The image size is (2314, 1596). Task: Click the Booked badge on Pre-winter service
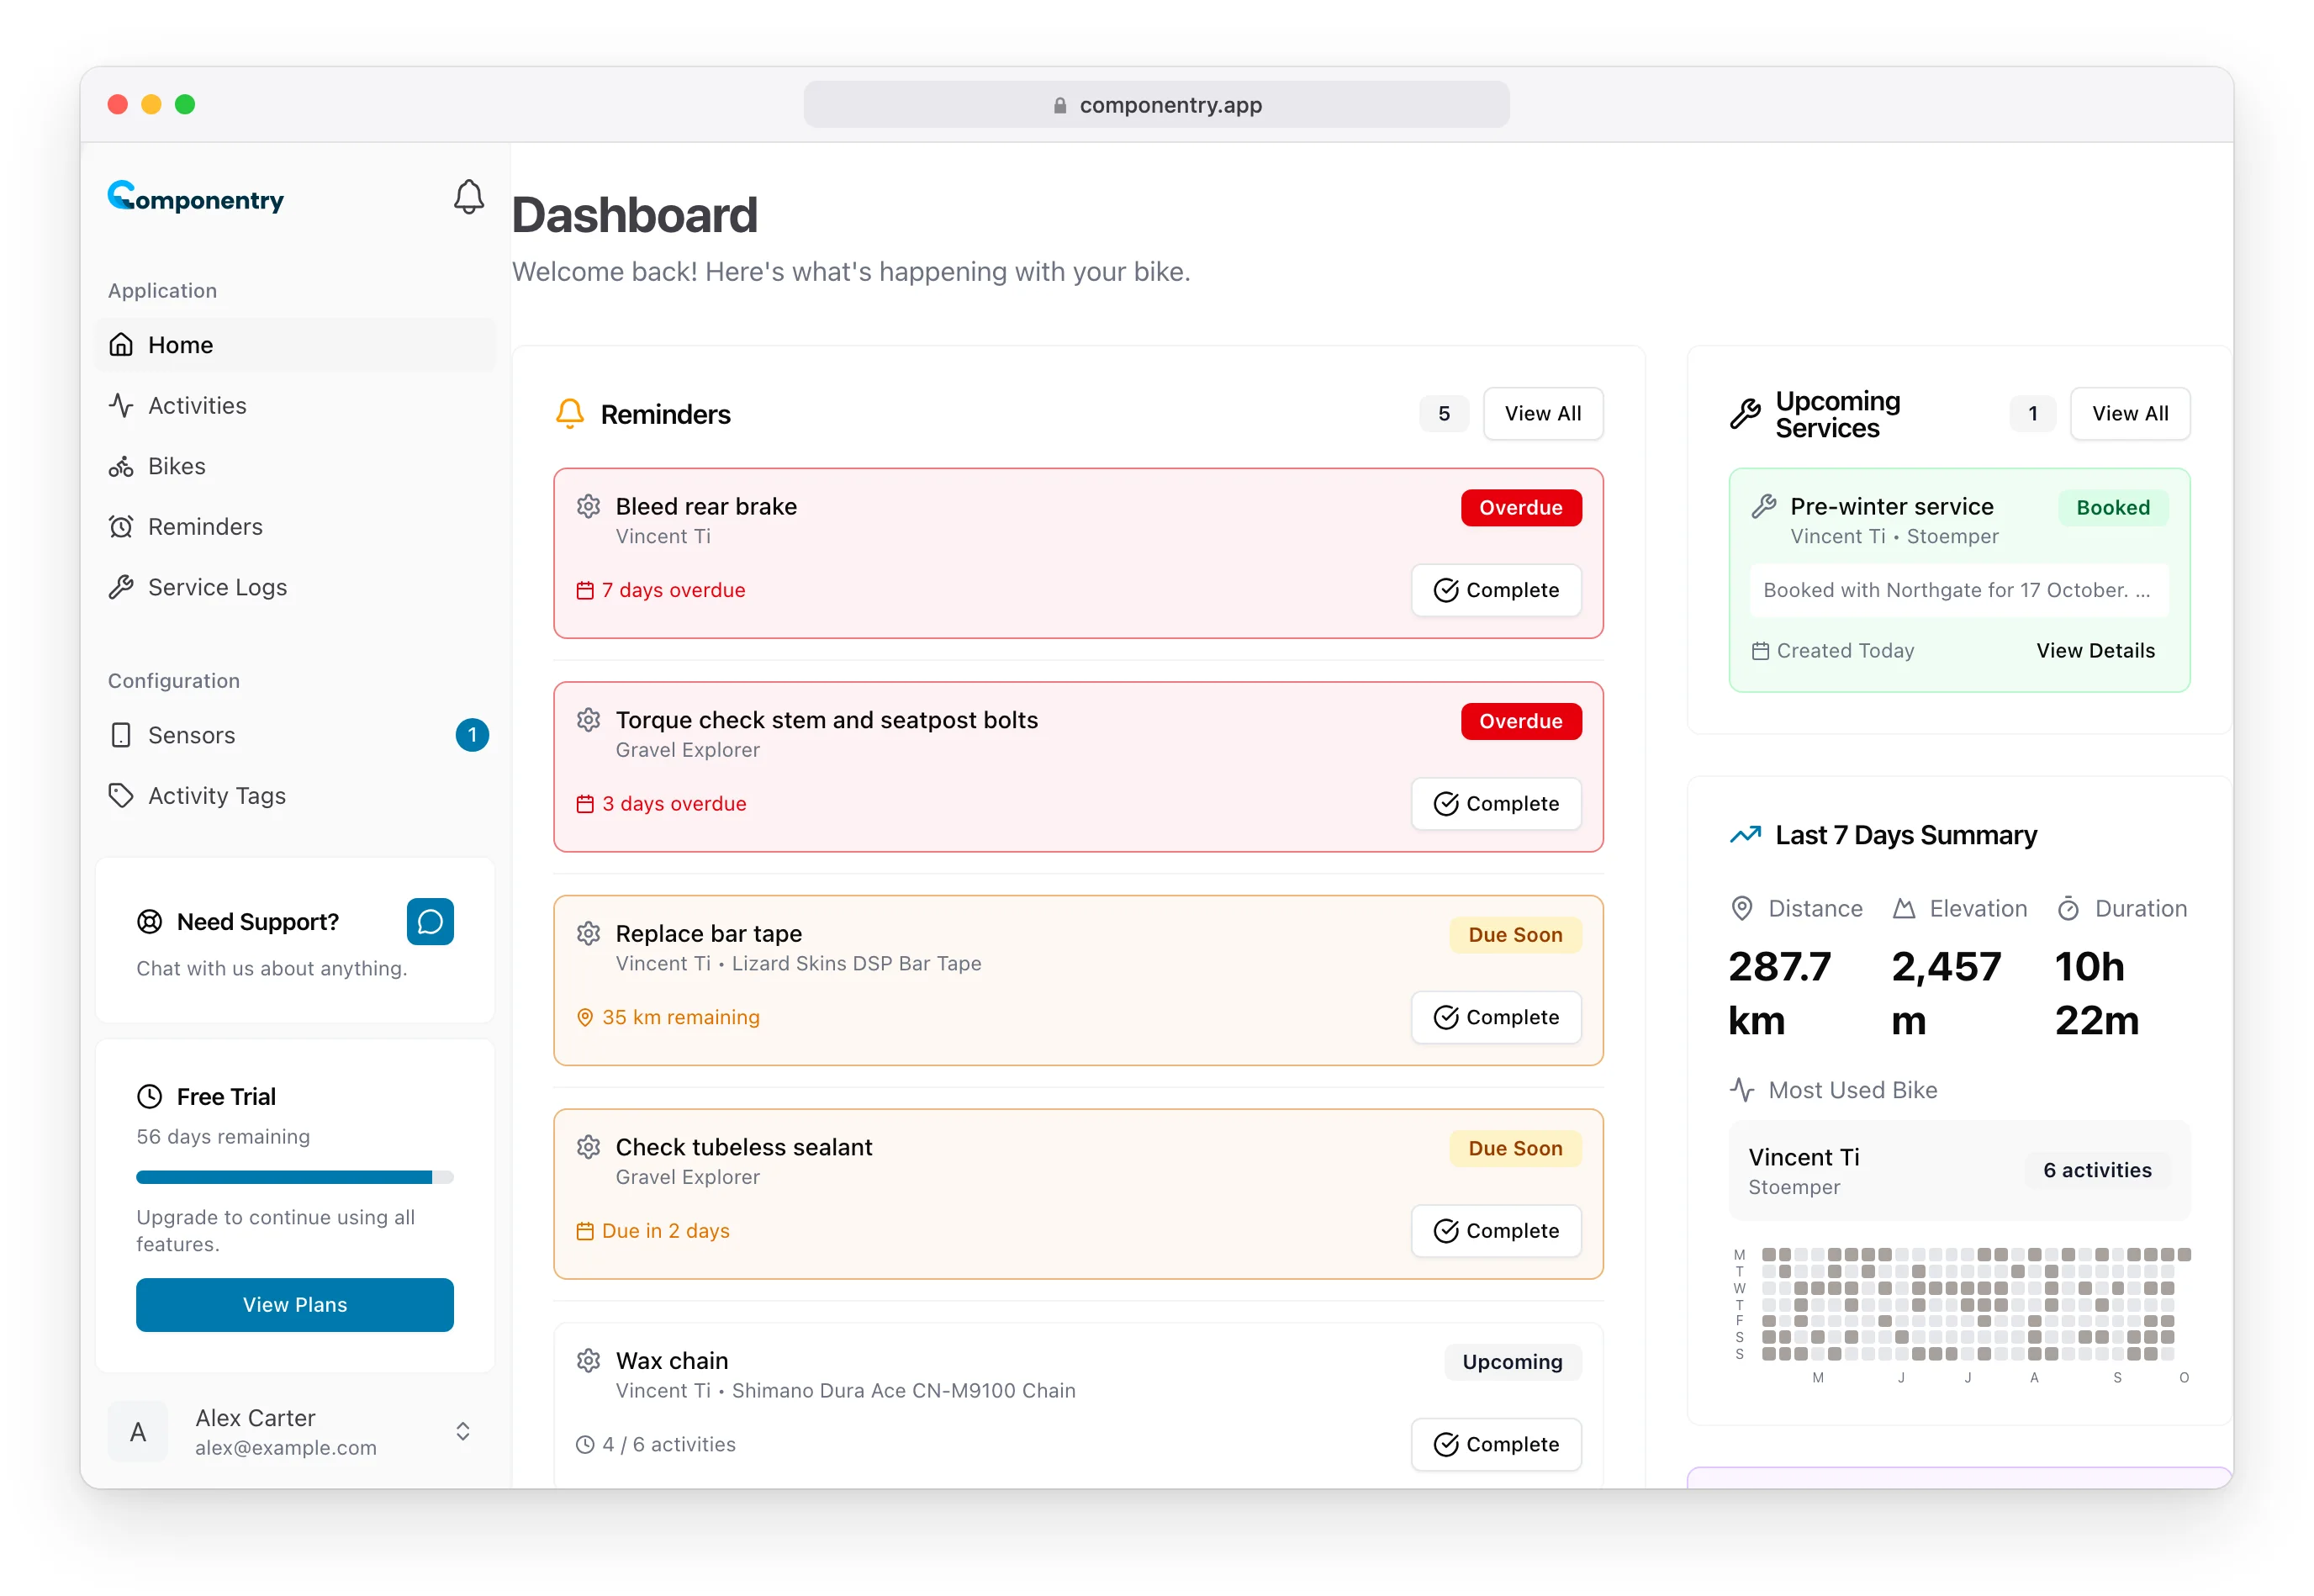pyautogui.click(x=2112, y=508)
